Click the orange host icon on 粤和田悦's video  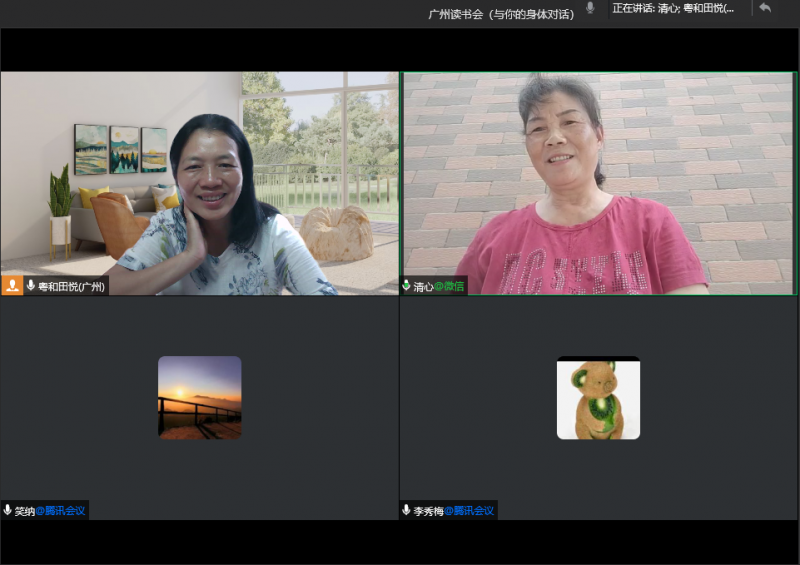tap(12, 286)
